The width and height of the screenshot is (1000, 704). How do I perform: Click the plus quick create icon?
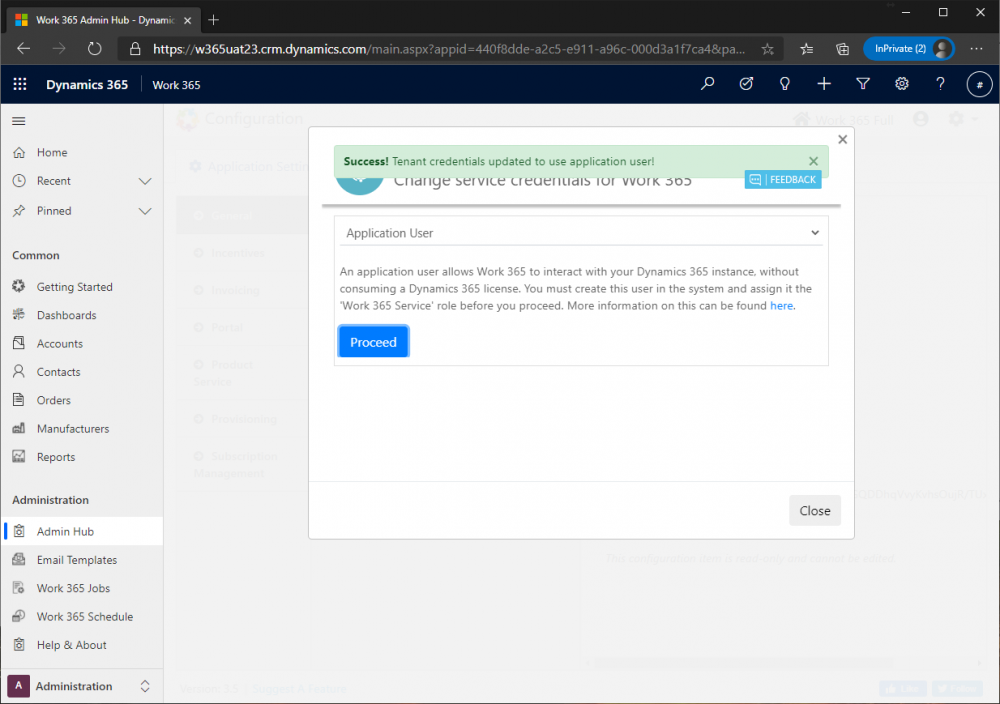824,84
